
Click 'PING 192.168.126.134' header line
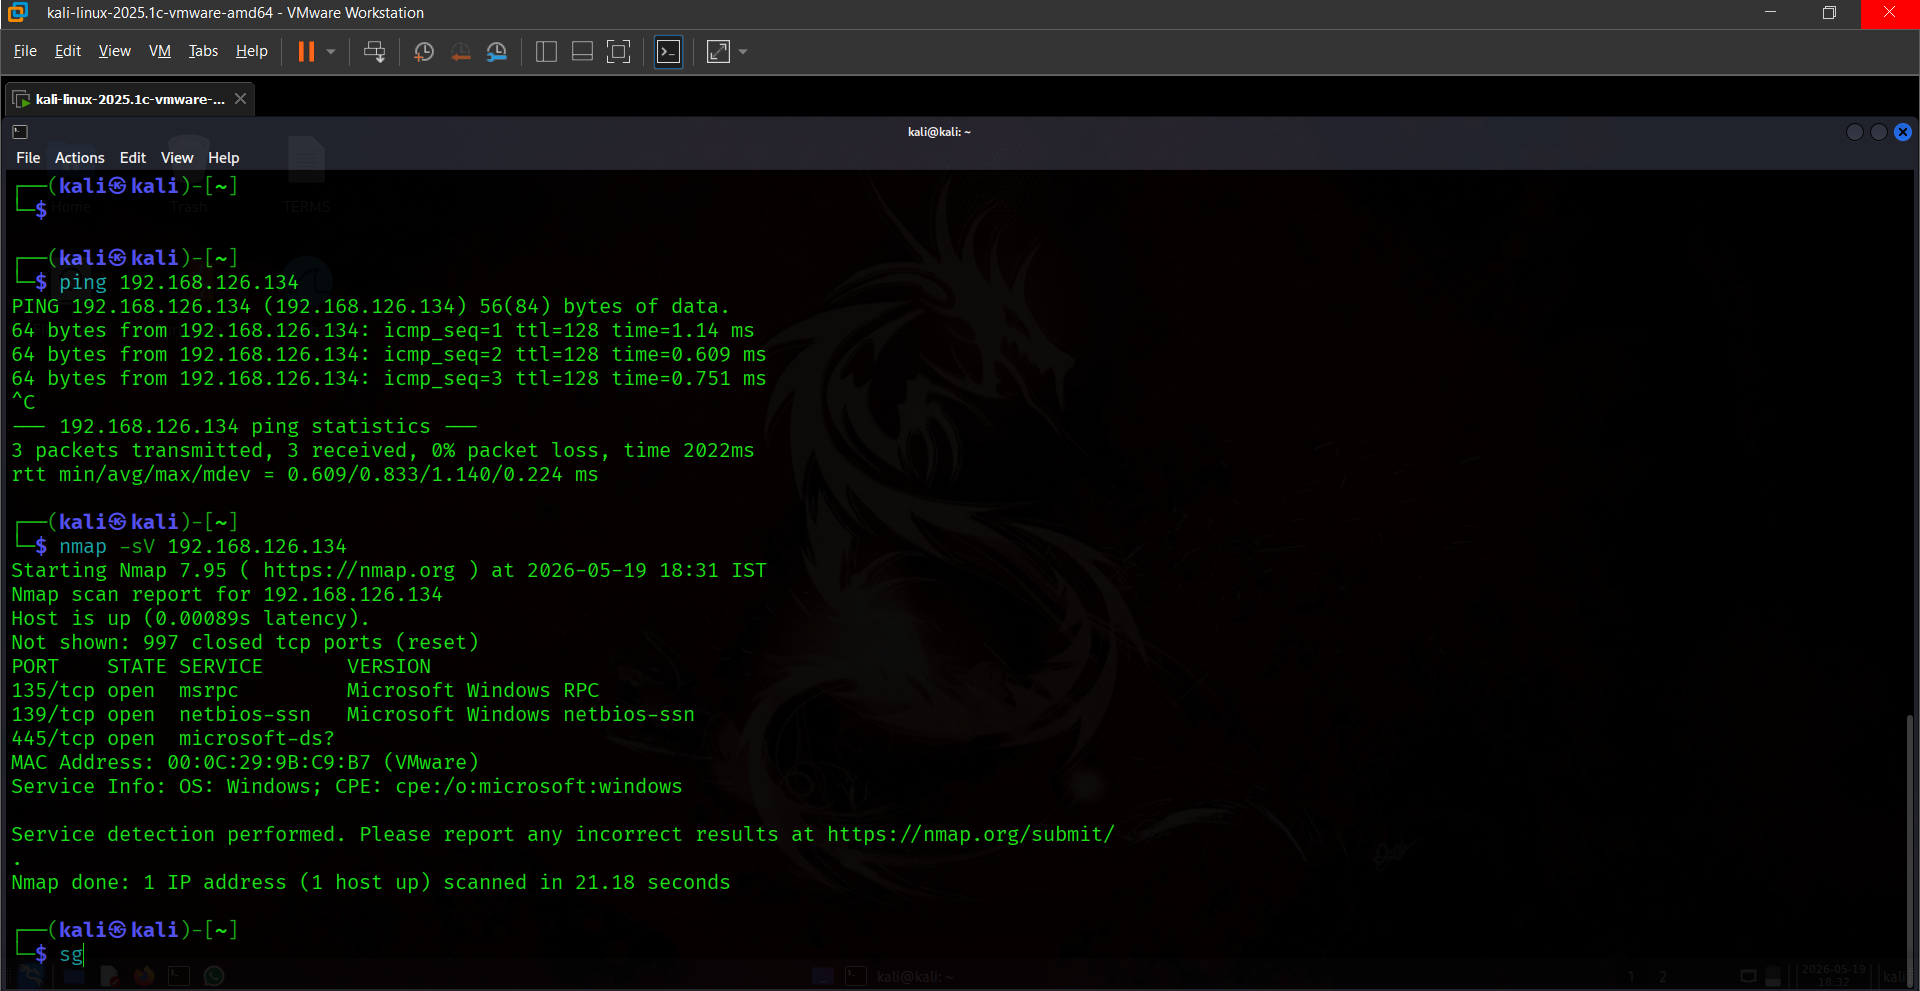(x=371, y=307)
